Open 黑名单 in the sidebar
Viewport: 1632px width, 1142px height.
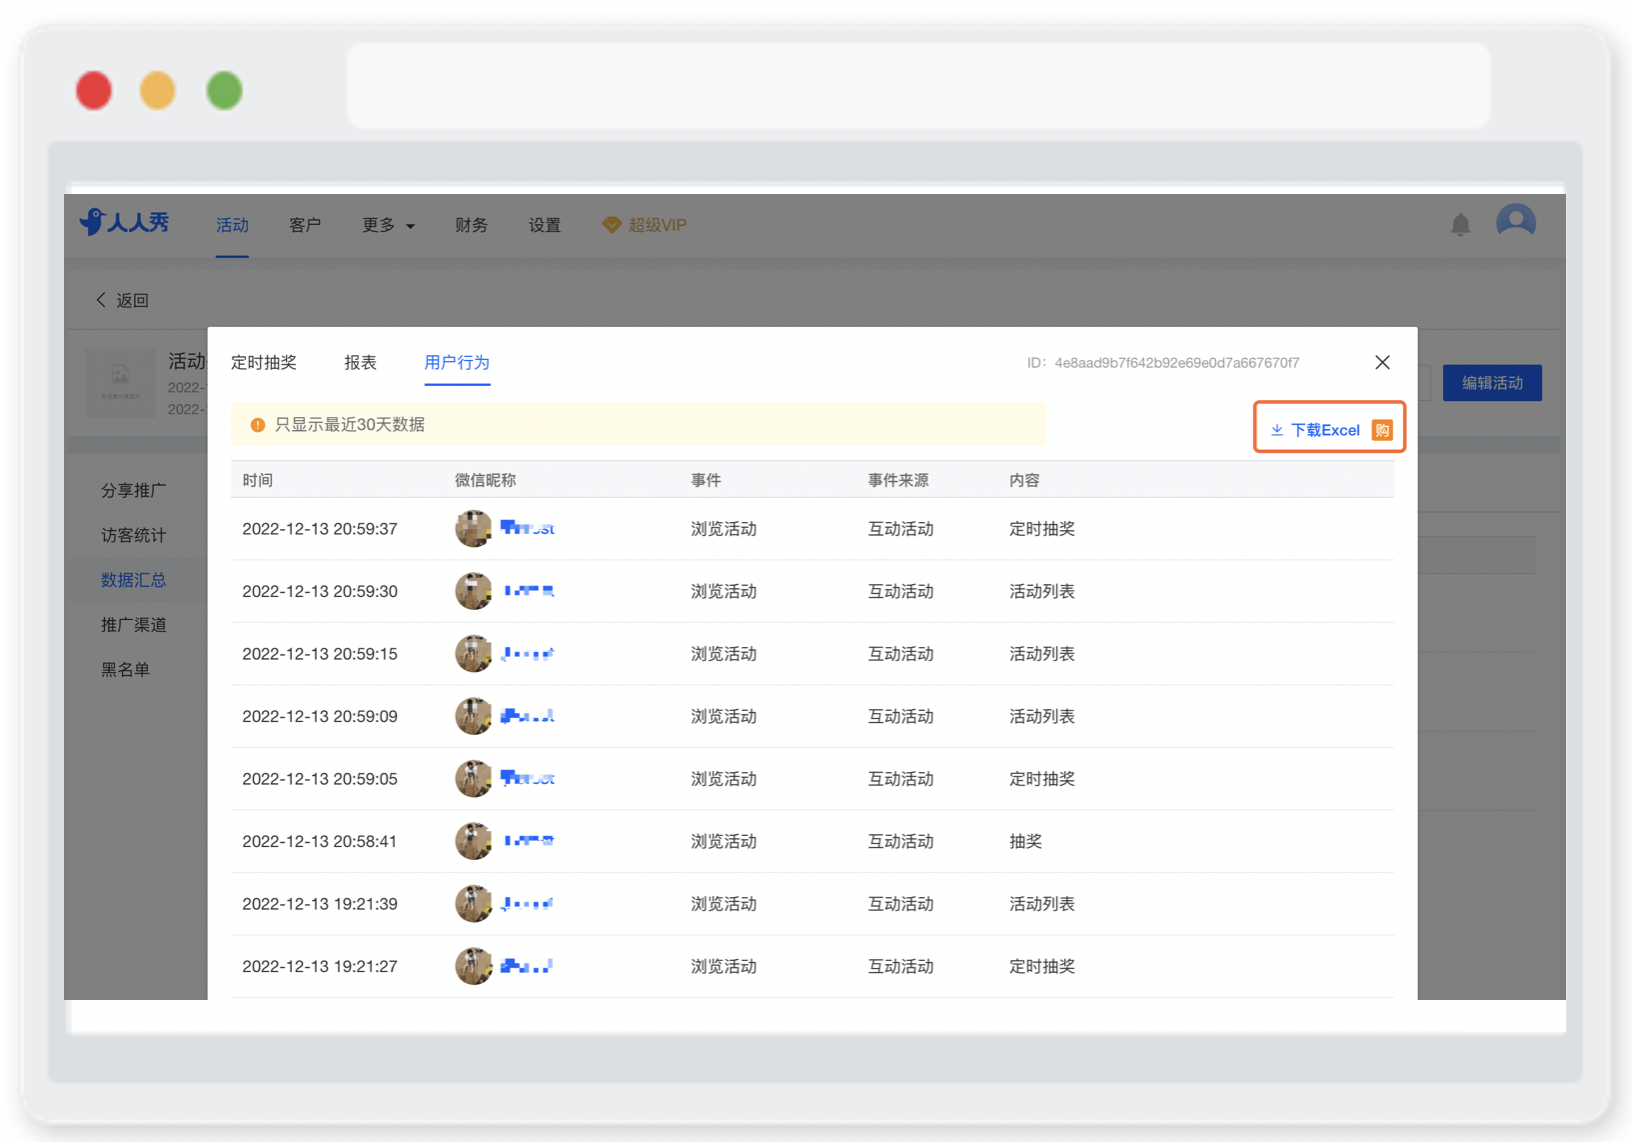point(125,670)
